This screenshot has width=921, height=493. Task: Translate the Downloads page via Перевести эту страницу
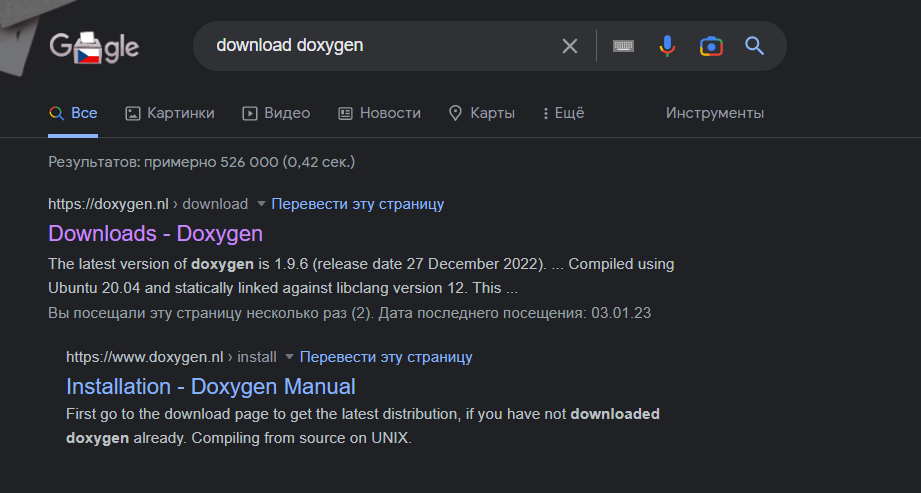click(357, 204)
